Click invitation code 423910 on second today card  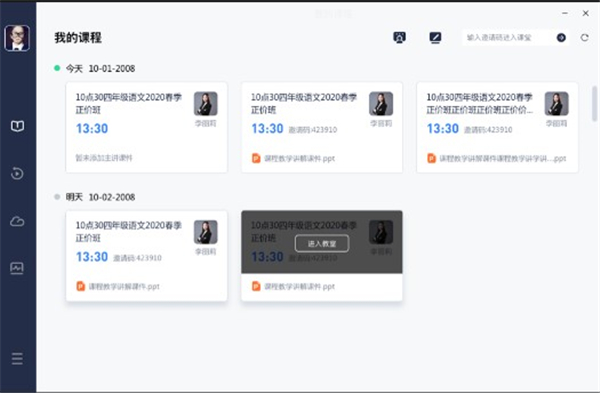pyautogui.click(x=313, y=130)
